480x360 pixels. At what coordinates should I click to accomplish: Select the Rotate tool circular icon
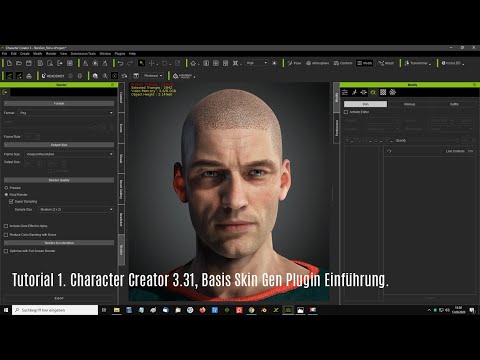click(x=165, y=63)
